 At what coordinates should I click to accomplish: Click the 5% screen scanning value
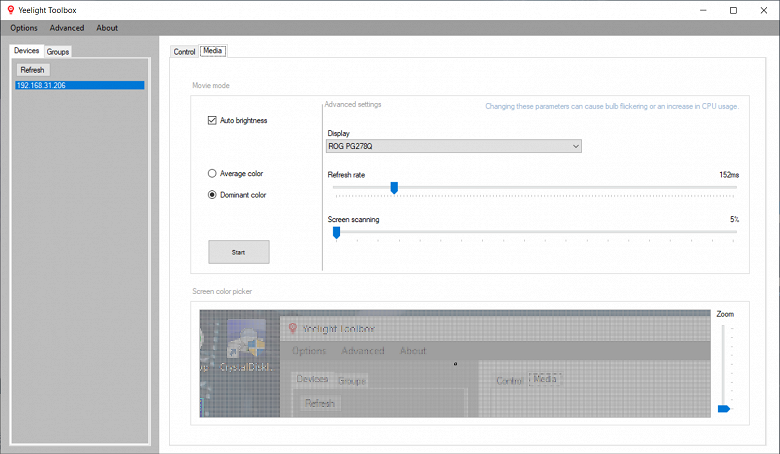pos(734,219)
